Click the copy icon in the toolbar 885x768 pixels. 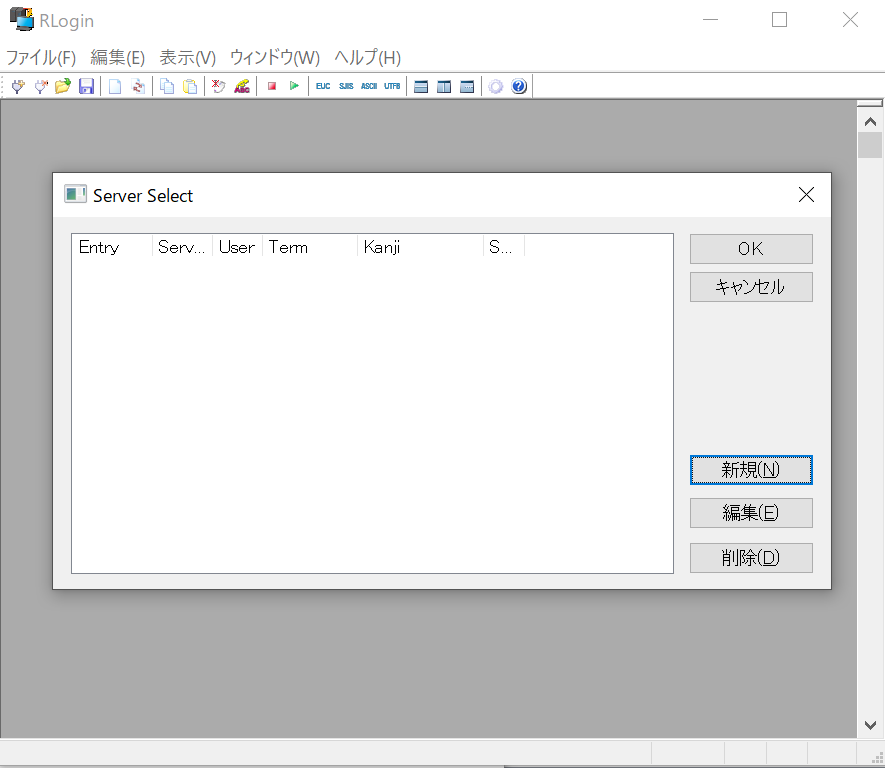166,86
